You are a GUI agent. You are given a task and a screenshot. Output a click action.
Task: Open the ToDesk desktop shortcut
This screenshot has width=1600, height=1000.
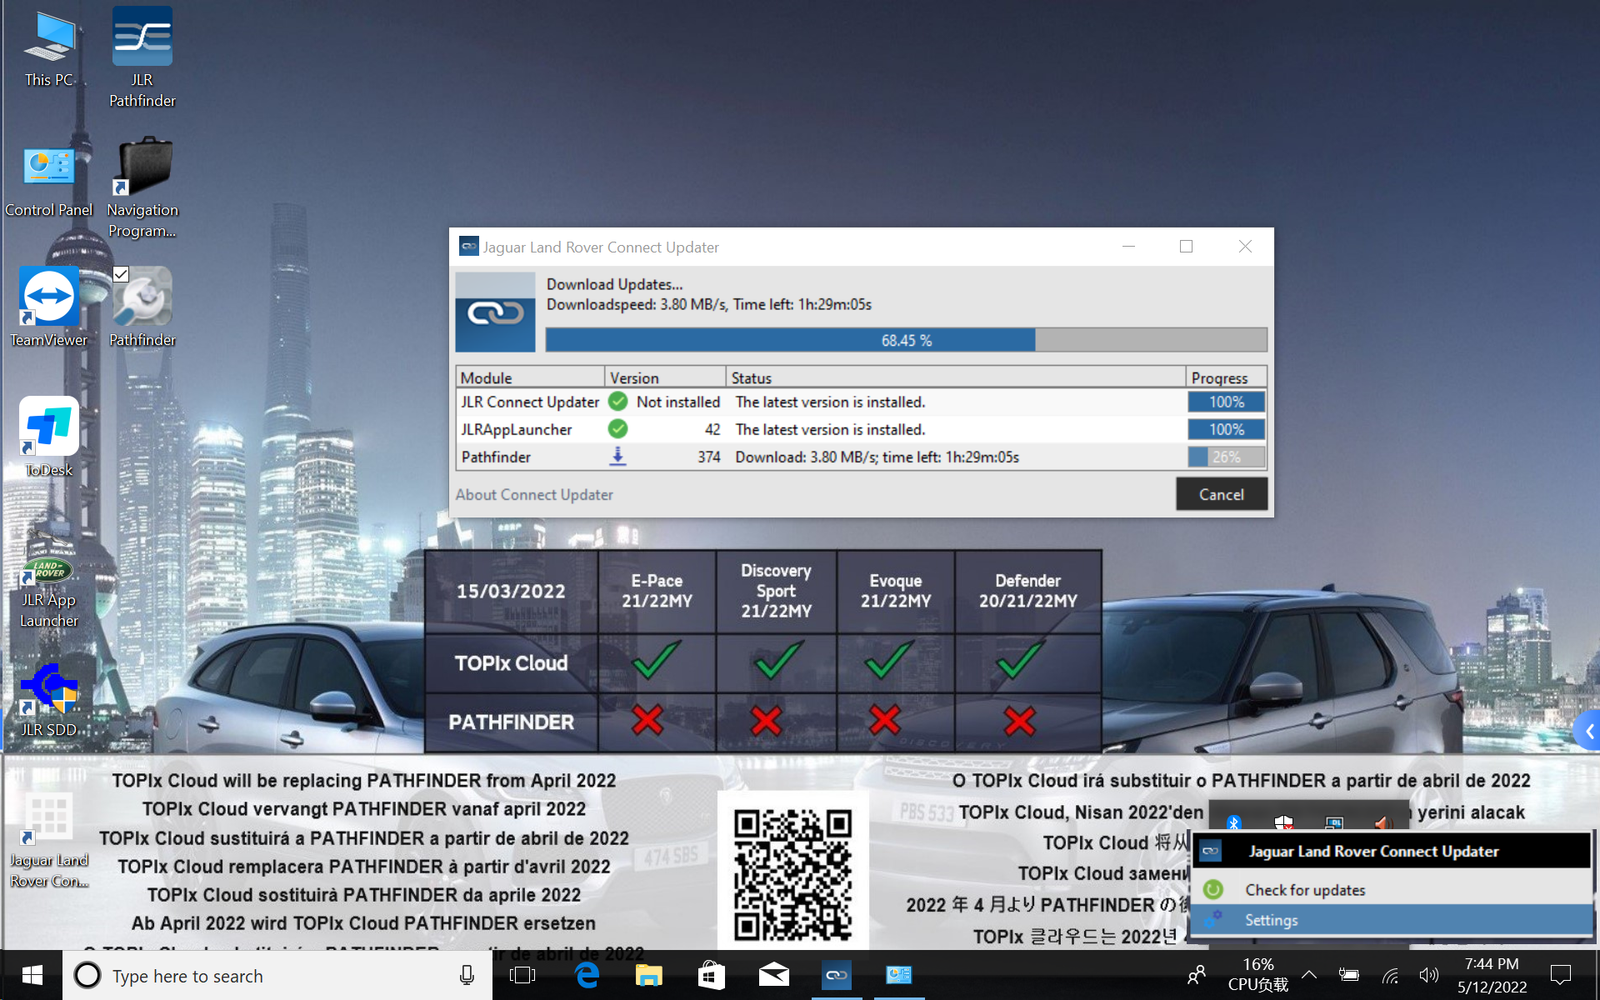tap(49, 437)
